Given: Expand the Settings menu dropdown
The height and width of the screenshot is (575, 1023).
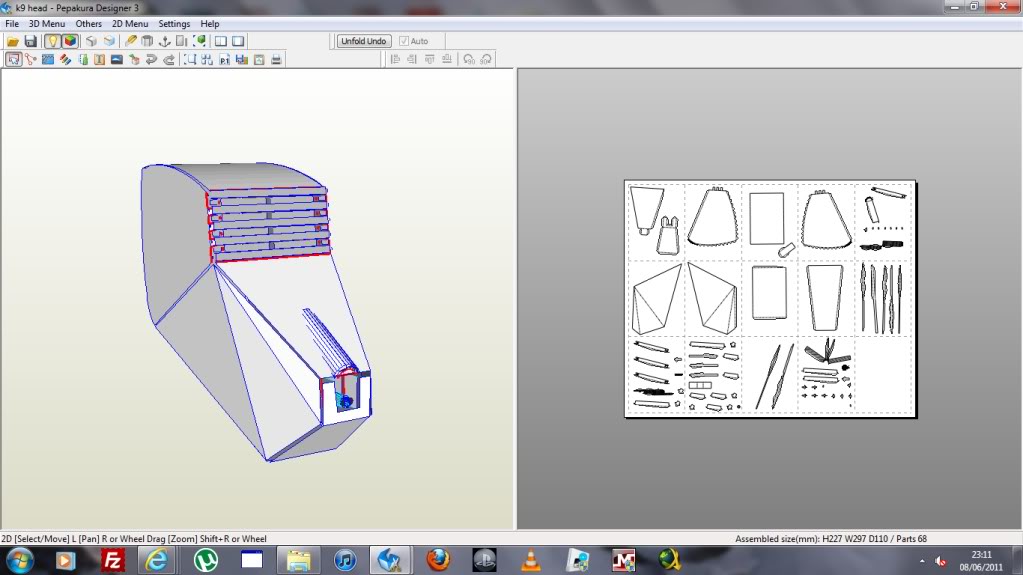Looking at the screenshot, I should pos(174,23).
